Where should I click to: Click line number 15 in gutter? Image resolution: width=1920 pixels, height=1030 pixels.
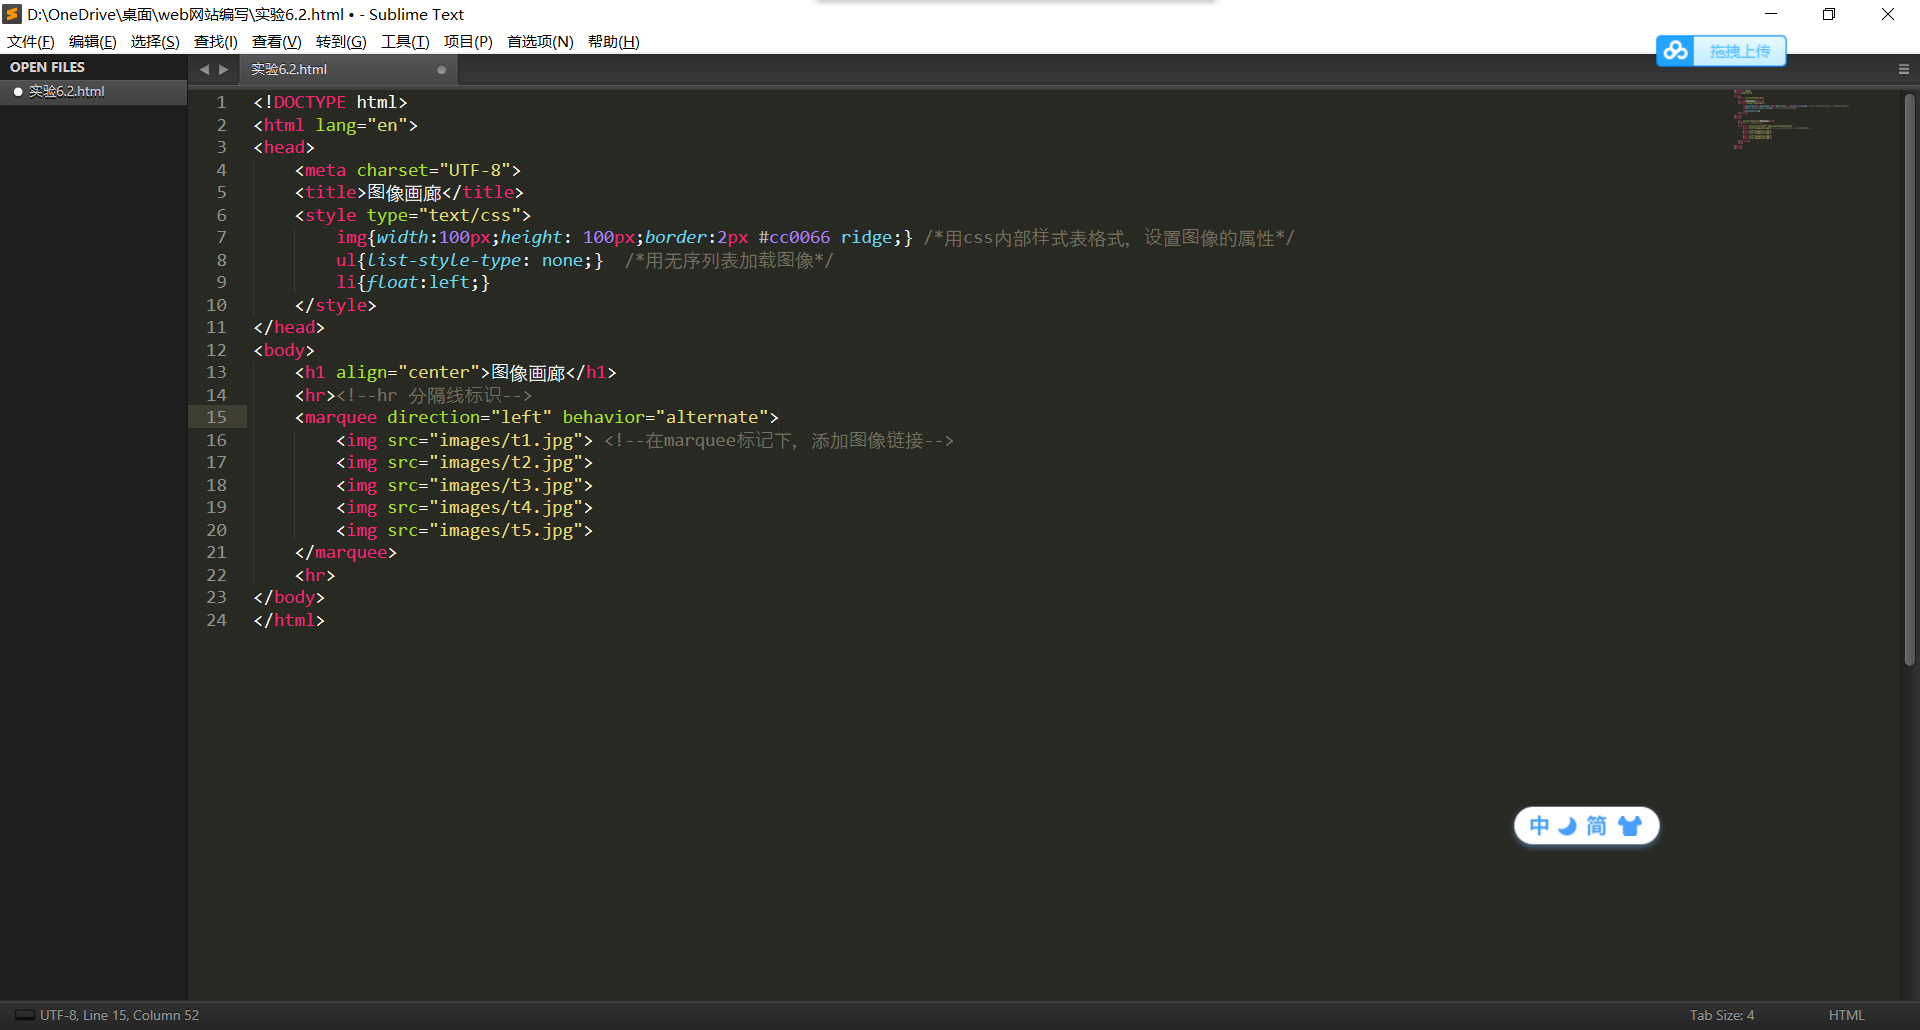[216, 417]
